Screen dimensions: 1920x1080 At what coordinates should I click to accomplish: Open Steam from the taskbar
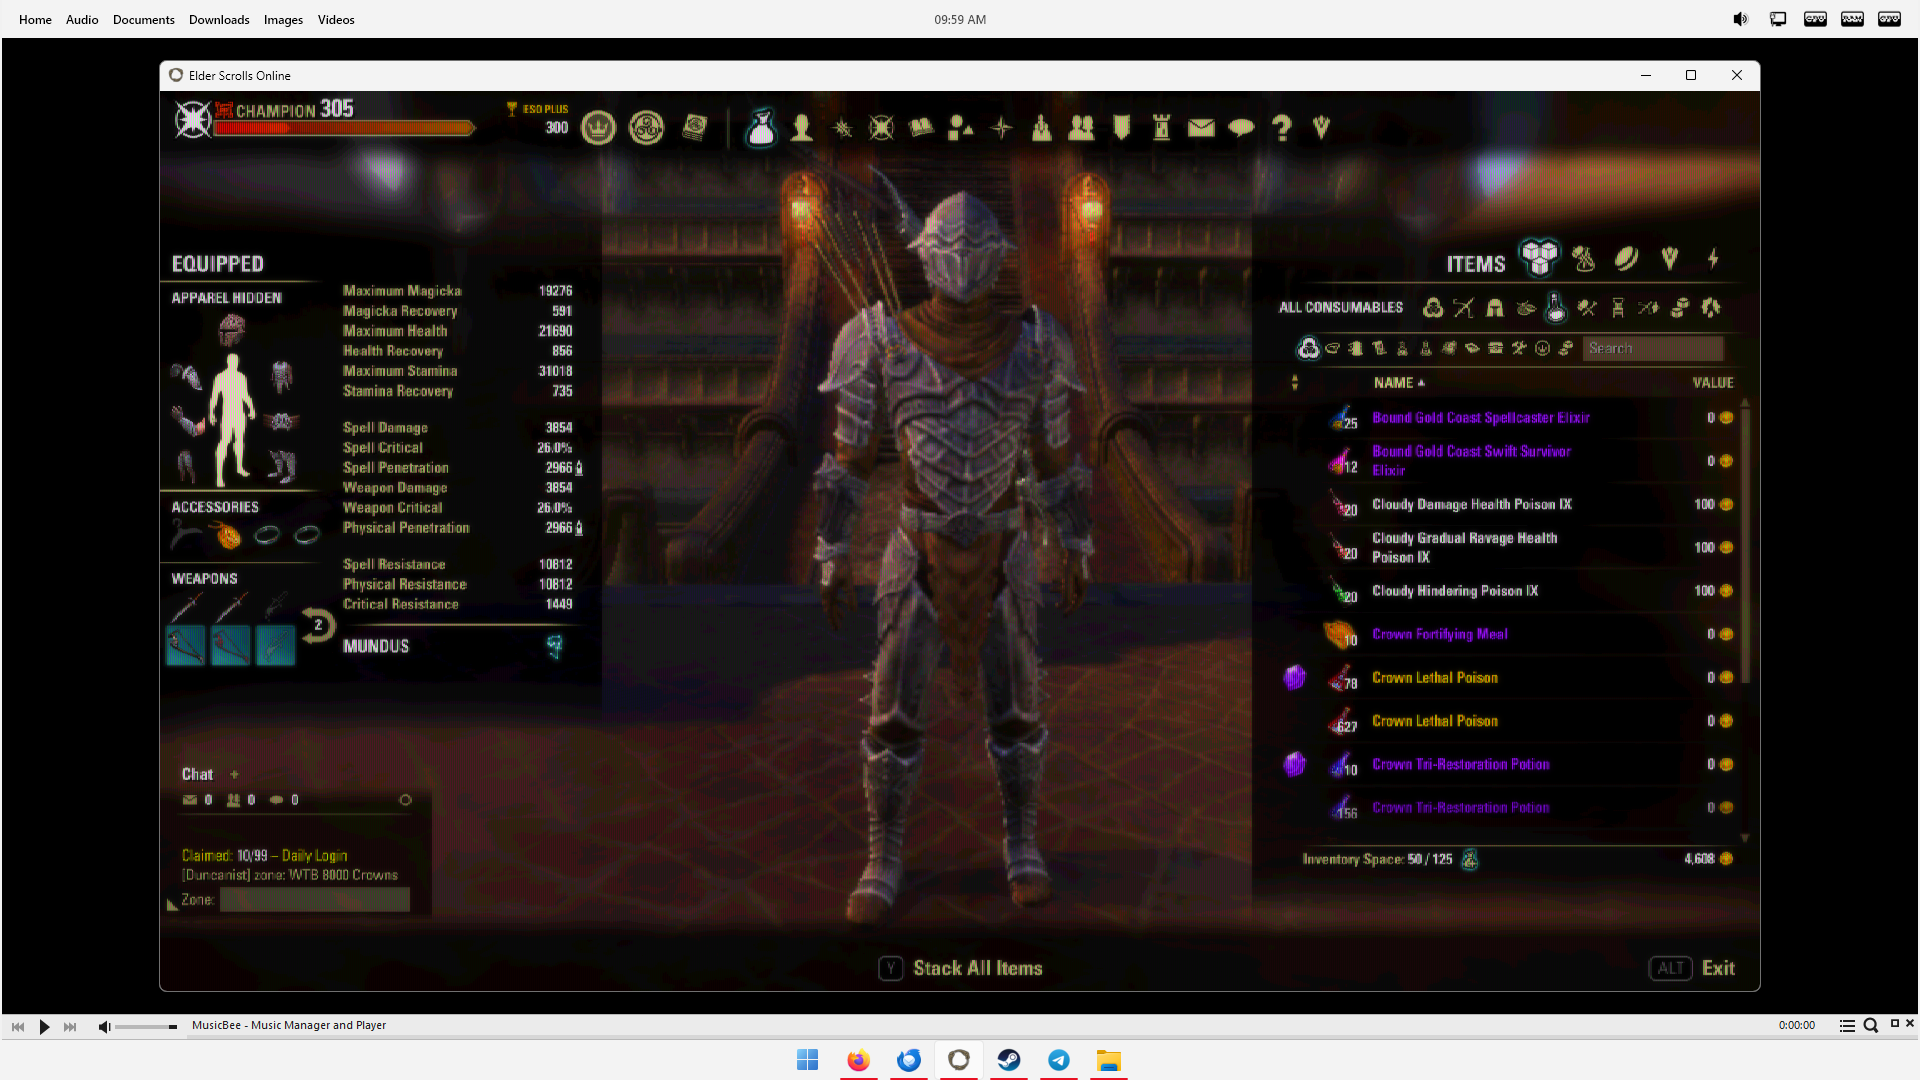pyautogui.click(x=1009, y=1060)
